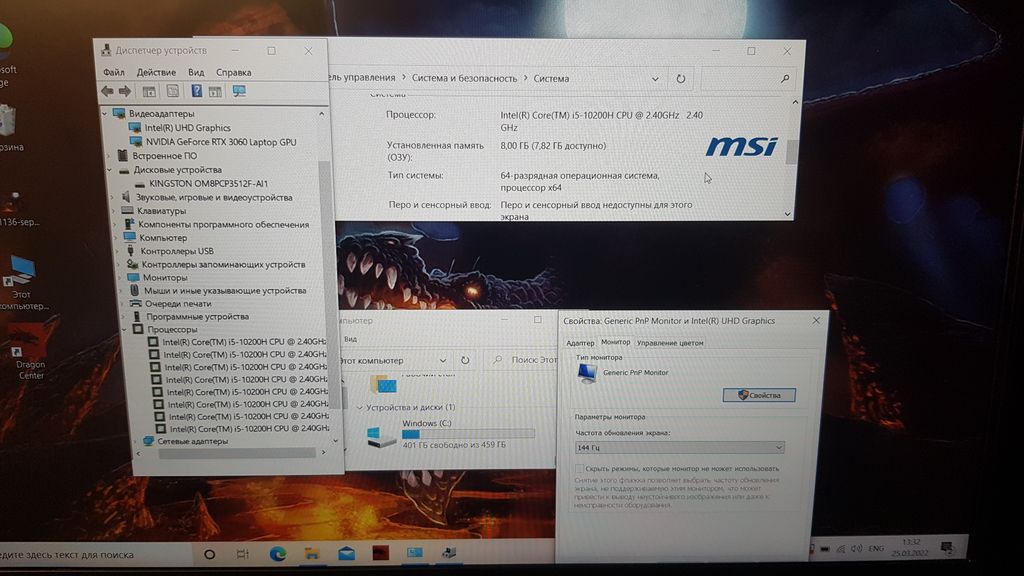Open Microsoft Edge from the taskbar

coord(278,553)
